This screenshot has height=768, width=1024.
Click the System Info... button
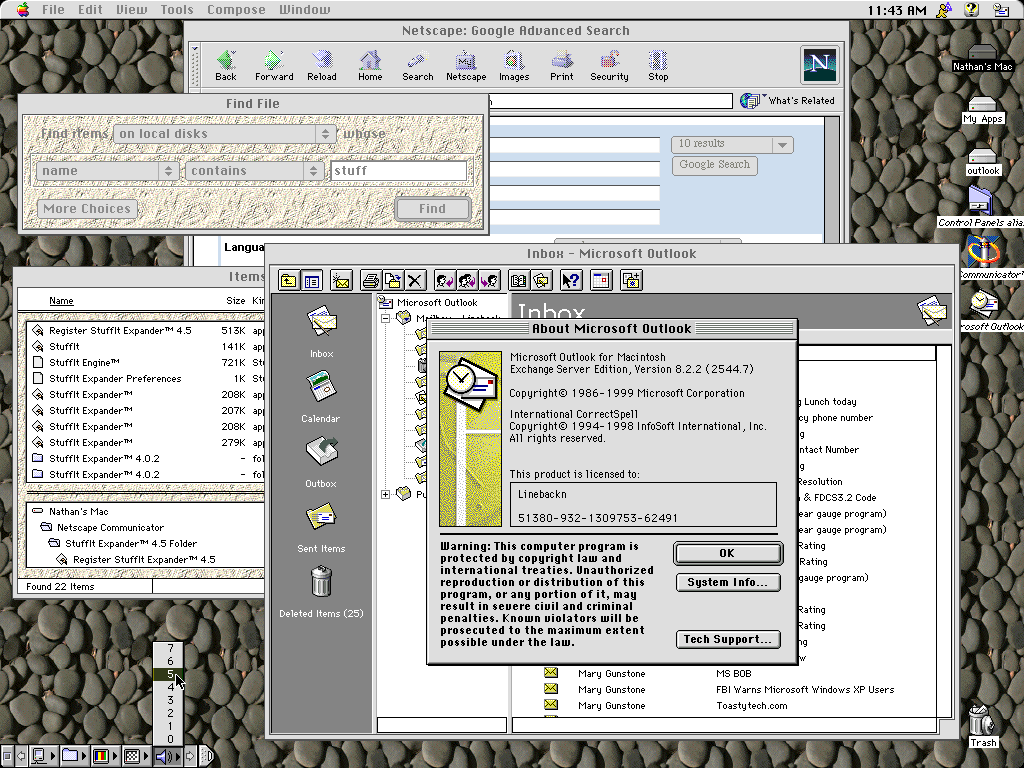pos(727,582)
